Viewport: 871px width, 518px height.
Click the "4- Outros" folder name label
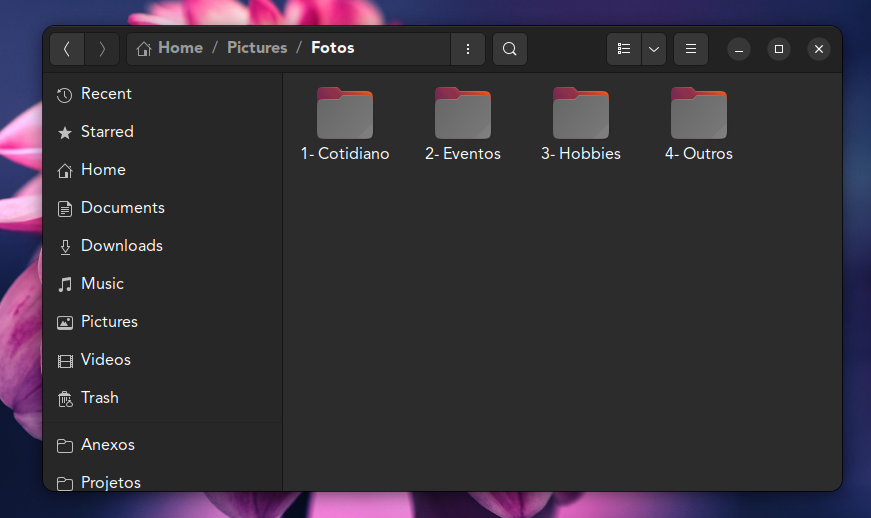click(x=699, y=154)
